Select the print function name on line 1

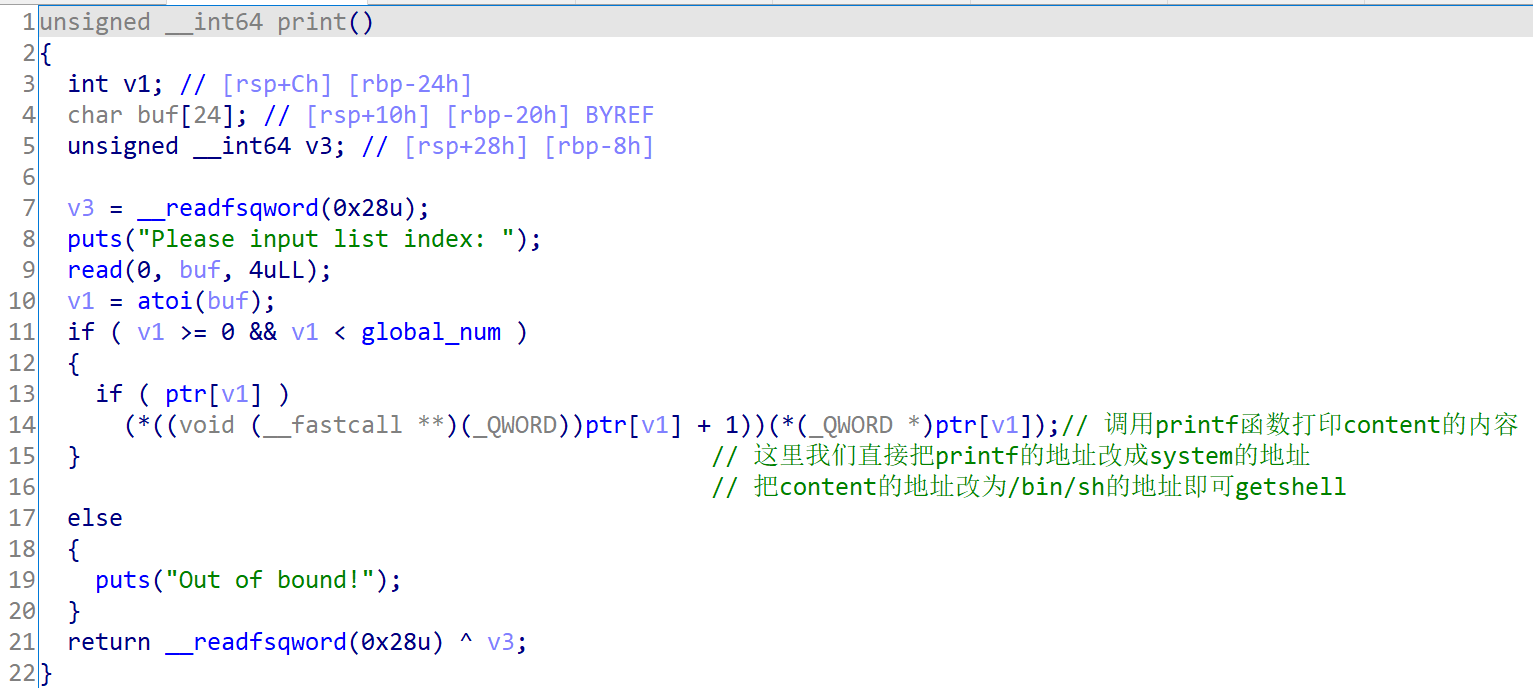(312, 22)
